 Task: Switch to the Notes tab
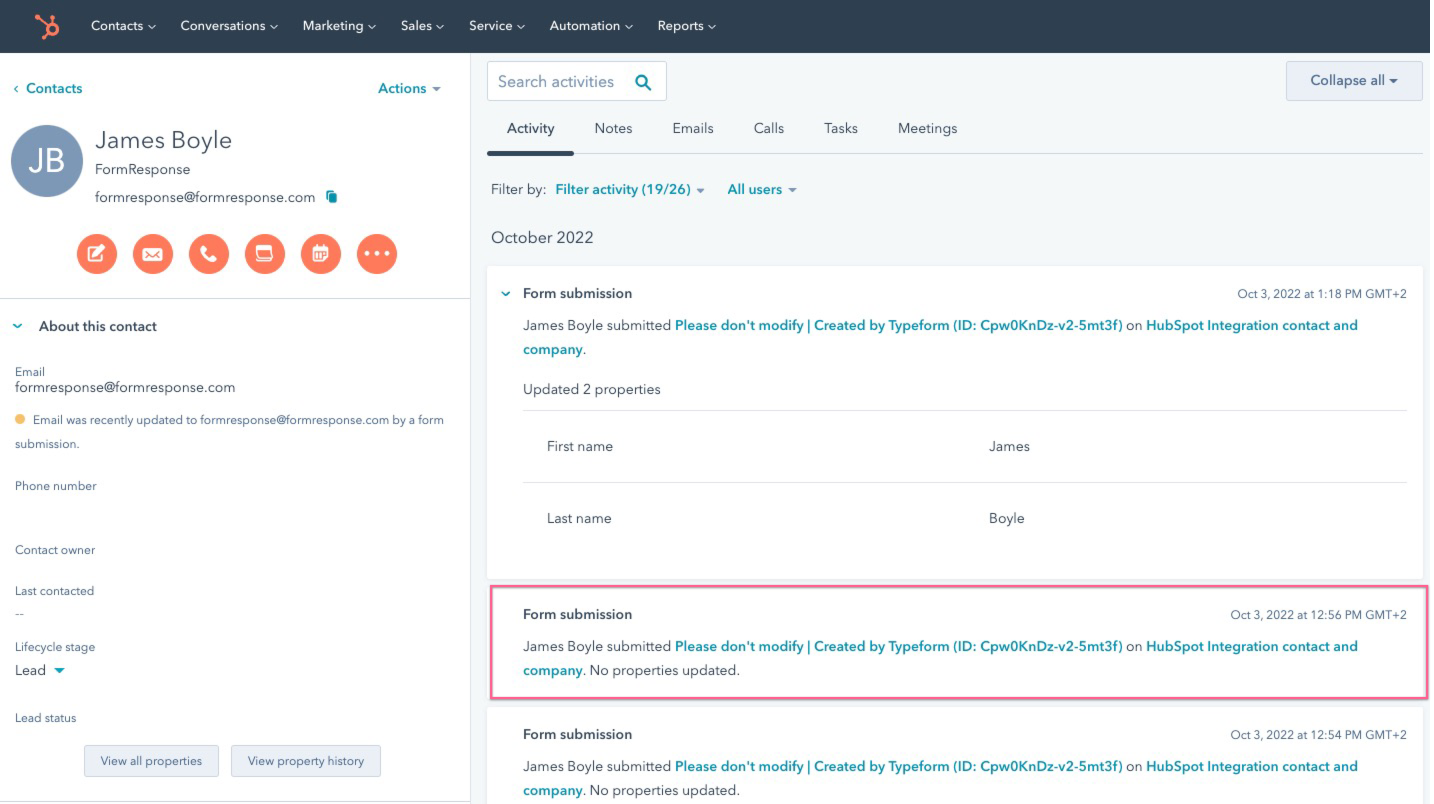tap(613, 128)
